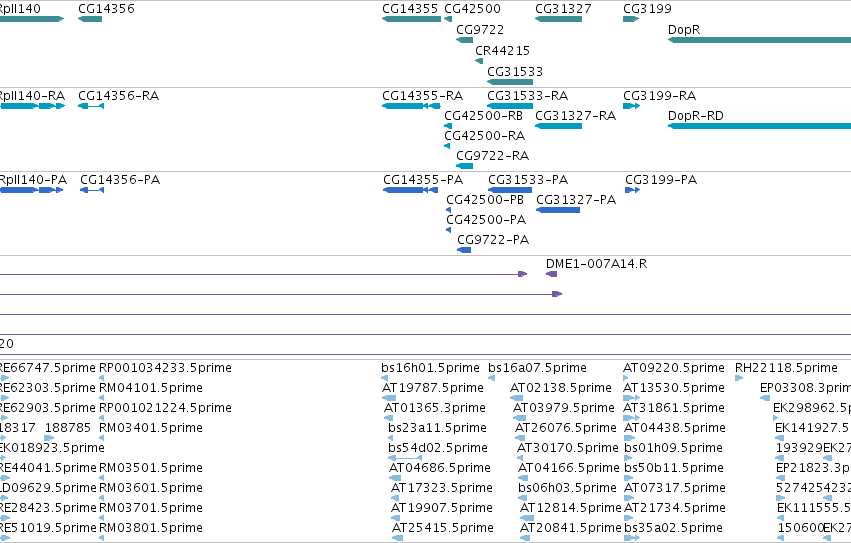Click the AT07317.5prime EST label
This screenshot has width=851, height=543.
(x=675, y=488)
